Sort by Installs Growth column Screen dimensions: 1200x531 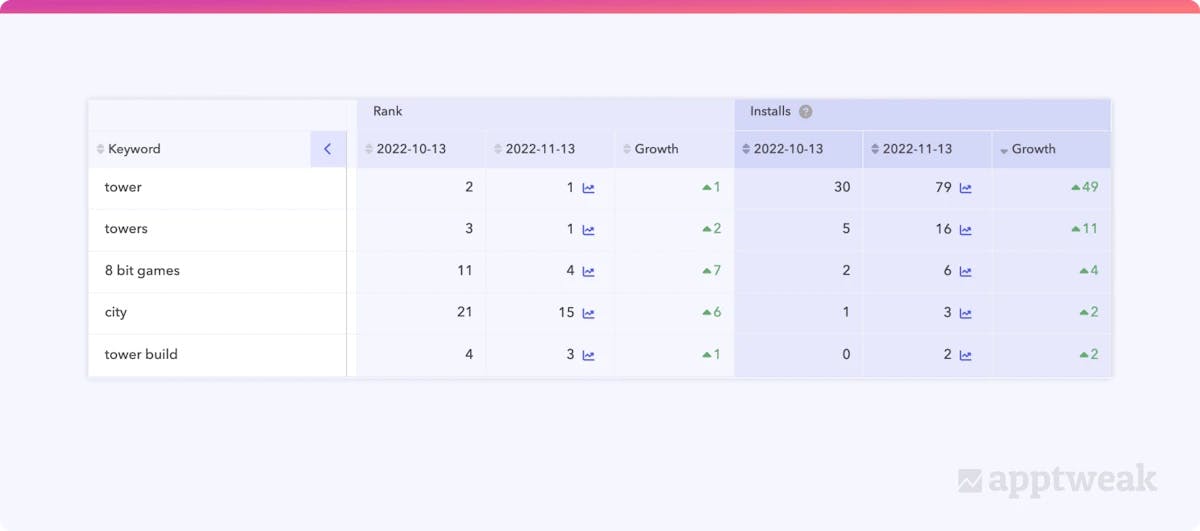(1033, 149)
